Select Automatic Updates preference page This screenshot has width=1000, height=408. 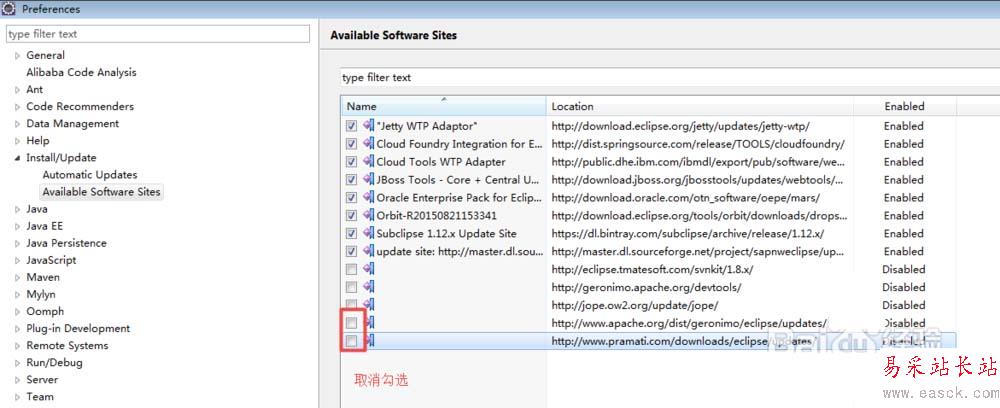coord(89,175)
